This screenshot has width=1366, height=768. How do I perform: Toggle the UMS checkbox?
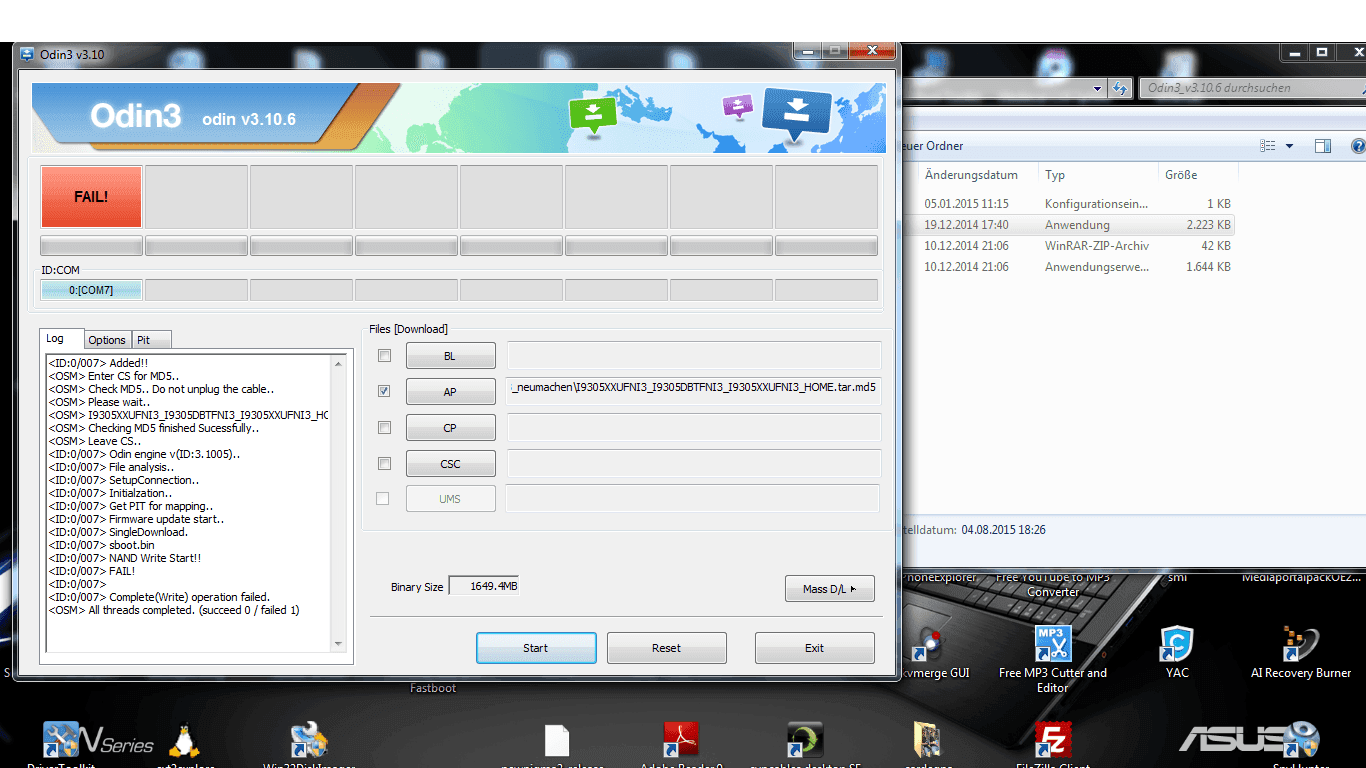point(382,498)
